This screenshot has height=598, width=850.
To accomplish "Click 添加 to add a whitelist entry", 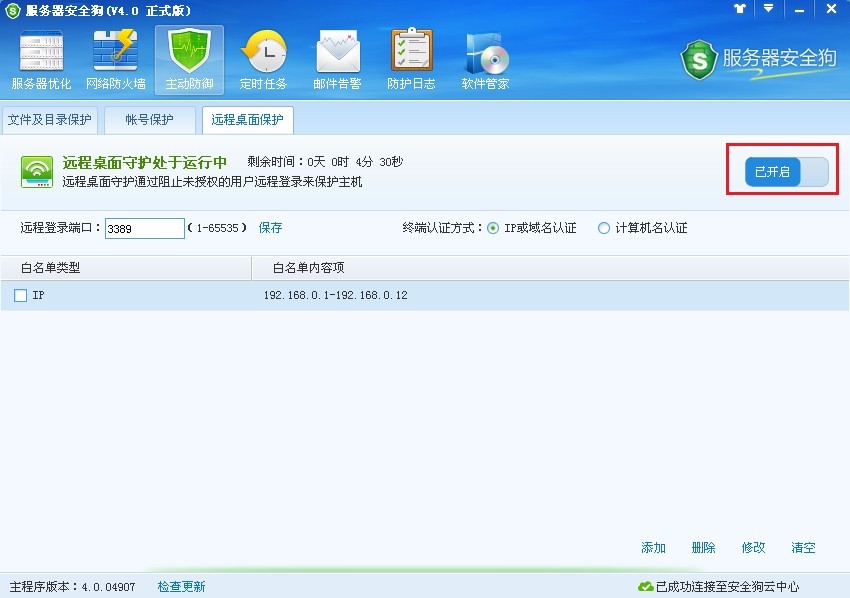I will [x=653, y=548].
